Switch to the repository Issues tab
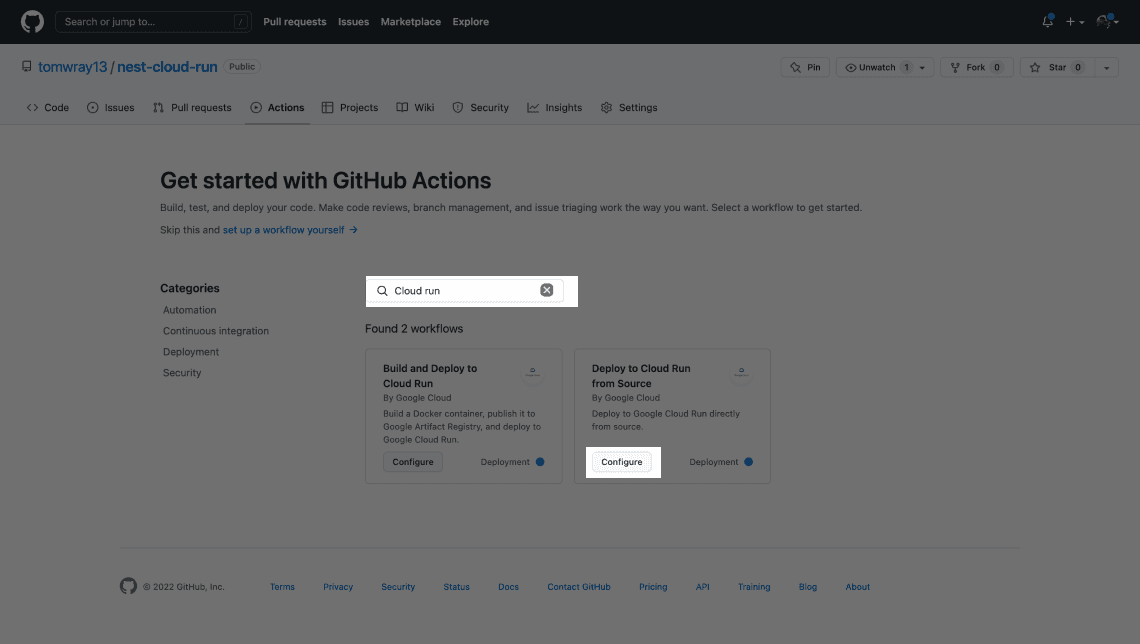The height and width of the screenshot is (644, 1140). [x=111, y=108]
